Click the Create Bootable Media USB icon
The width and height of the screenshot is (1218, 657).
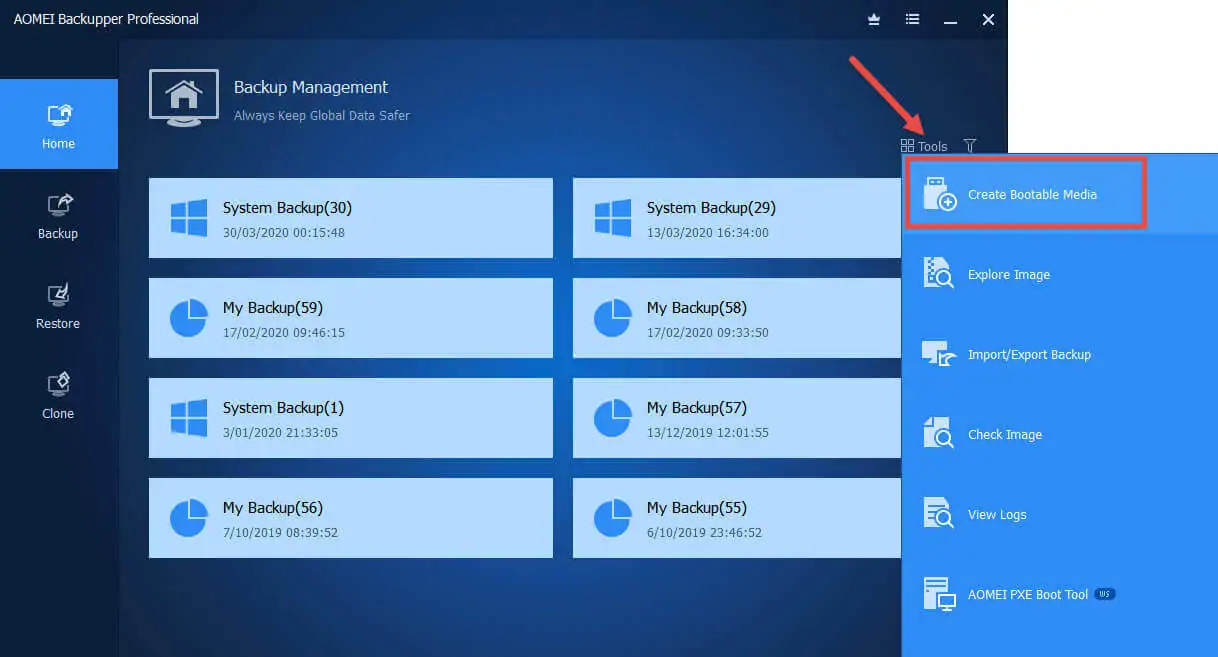(939, 194)
